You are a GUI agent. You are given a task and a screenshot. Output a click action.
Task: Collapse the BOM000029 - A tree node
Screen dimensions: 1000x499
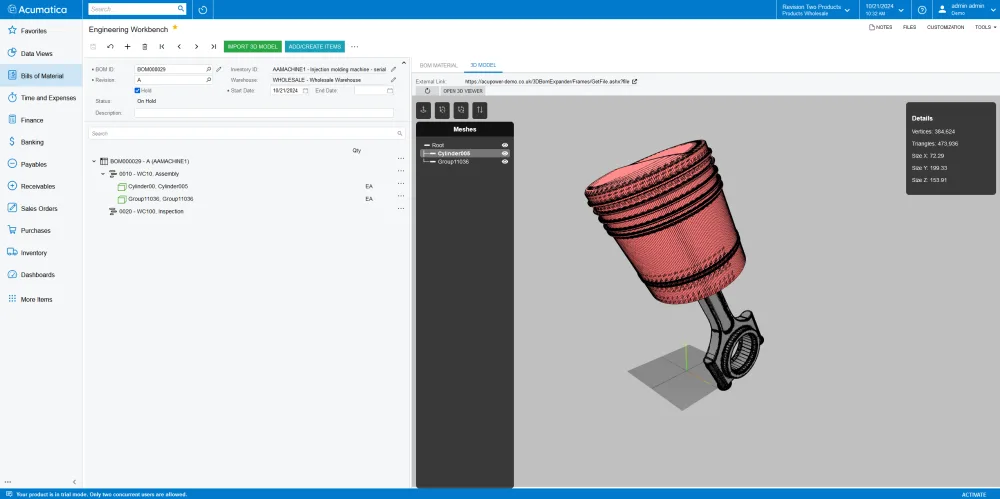click(94, 161)
